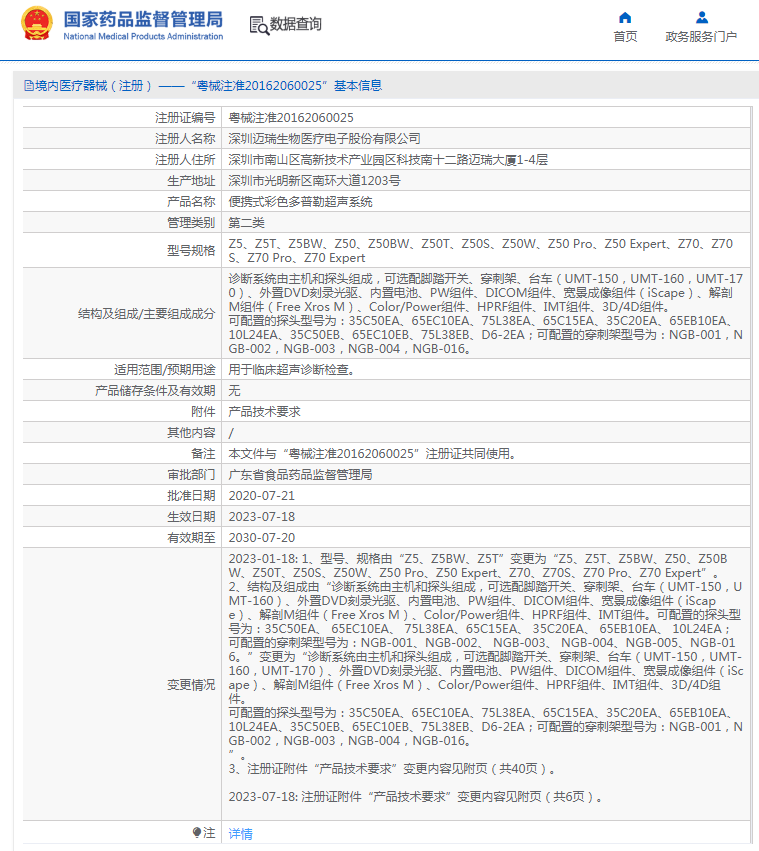The width and height of the screenshot is (759, 851).
Task: Select registration number 粤械注准20162060025 value
Action: (291, 118)
